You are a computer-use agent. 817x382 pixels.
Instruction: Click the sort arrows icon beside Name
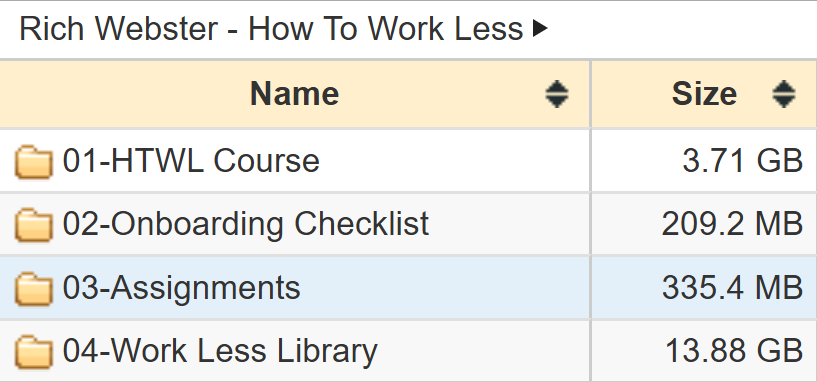(556, 94)
